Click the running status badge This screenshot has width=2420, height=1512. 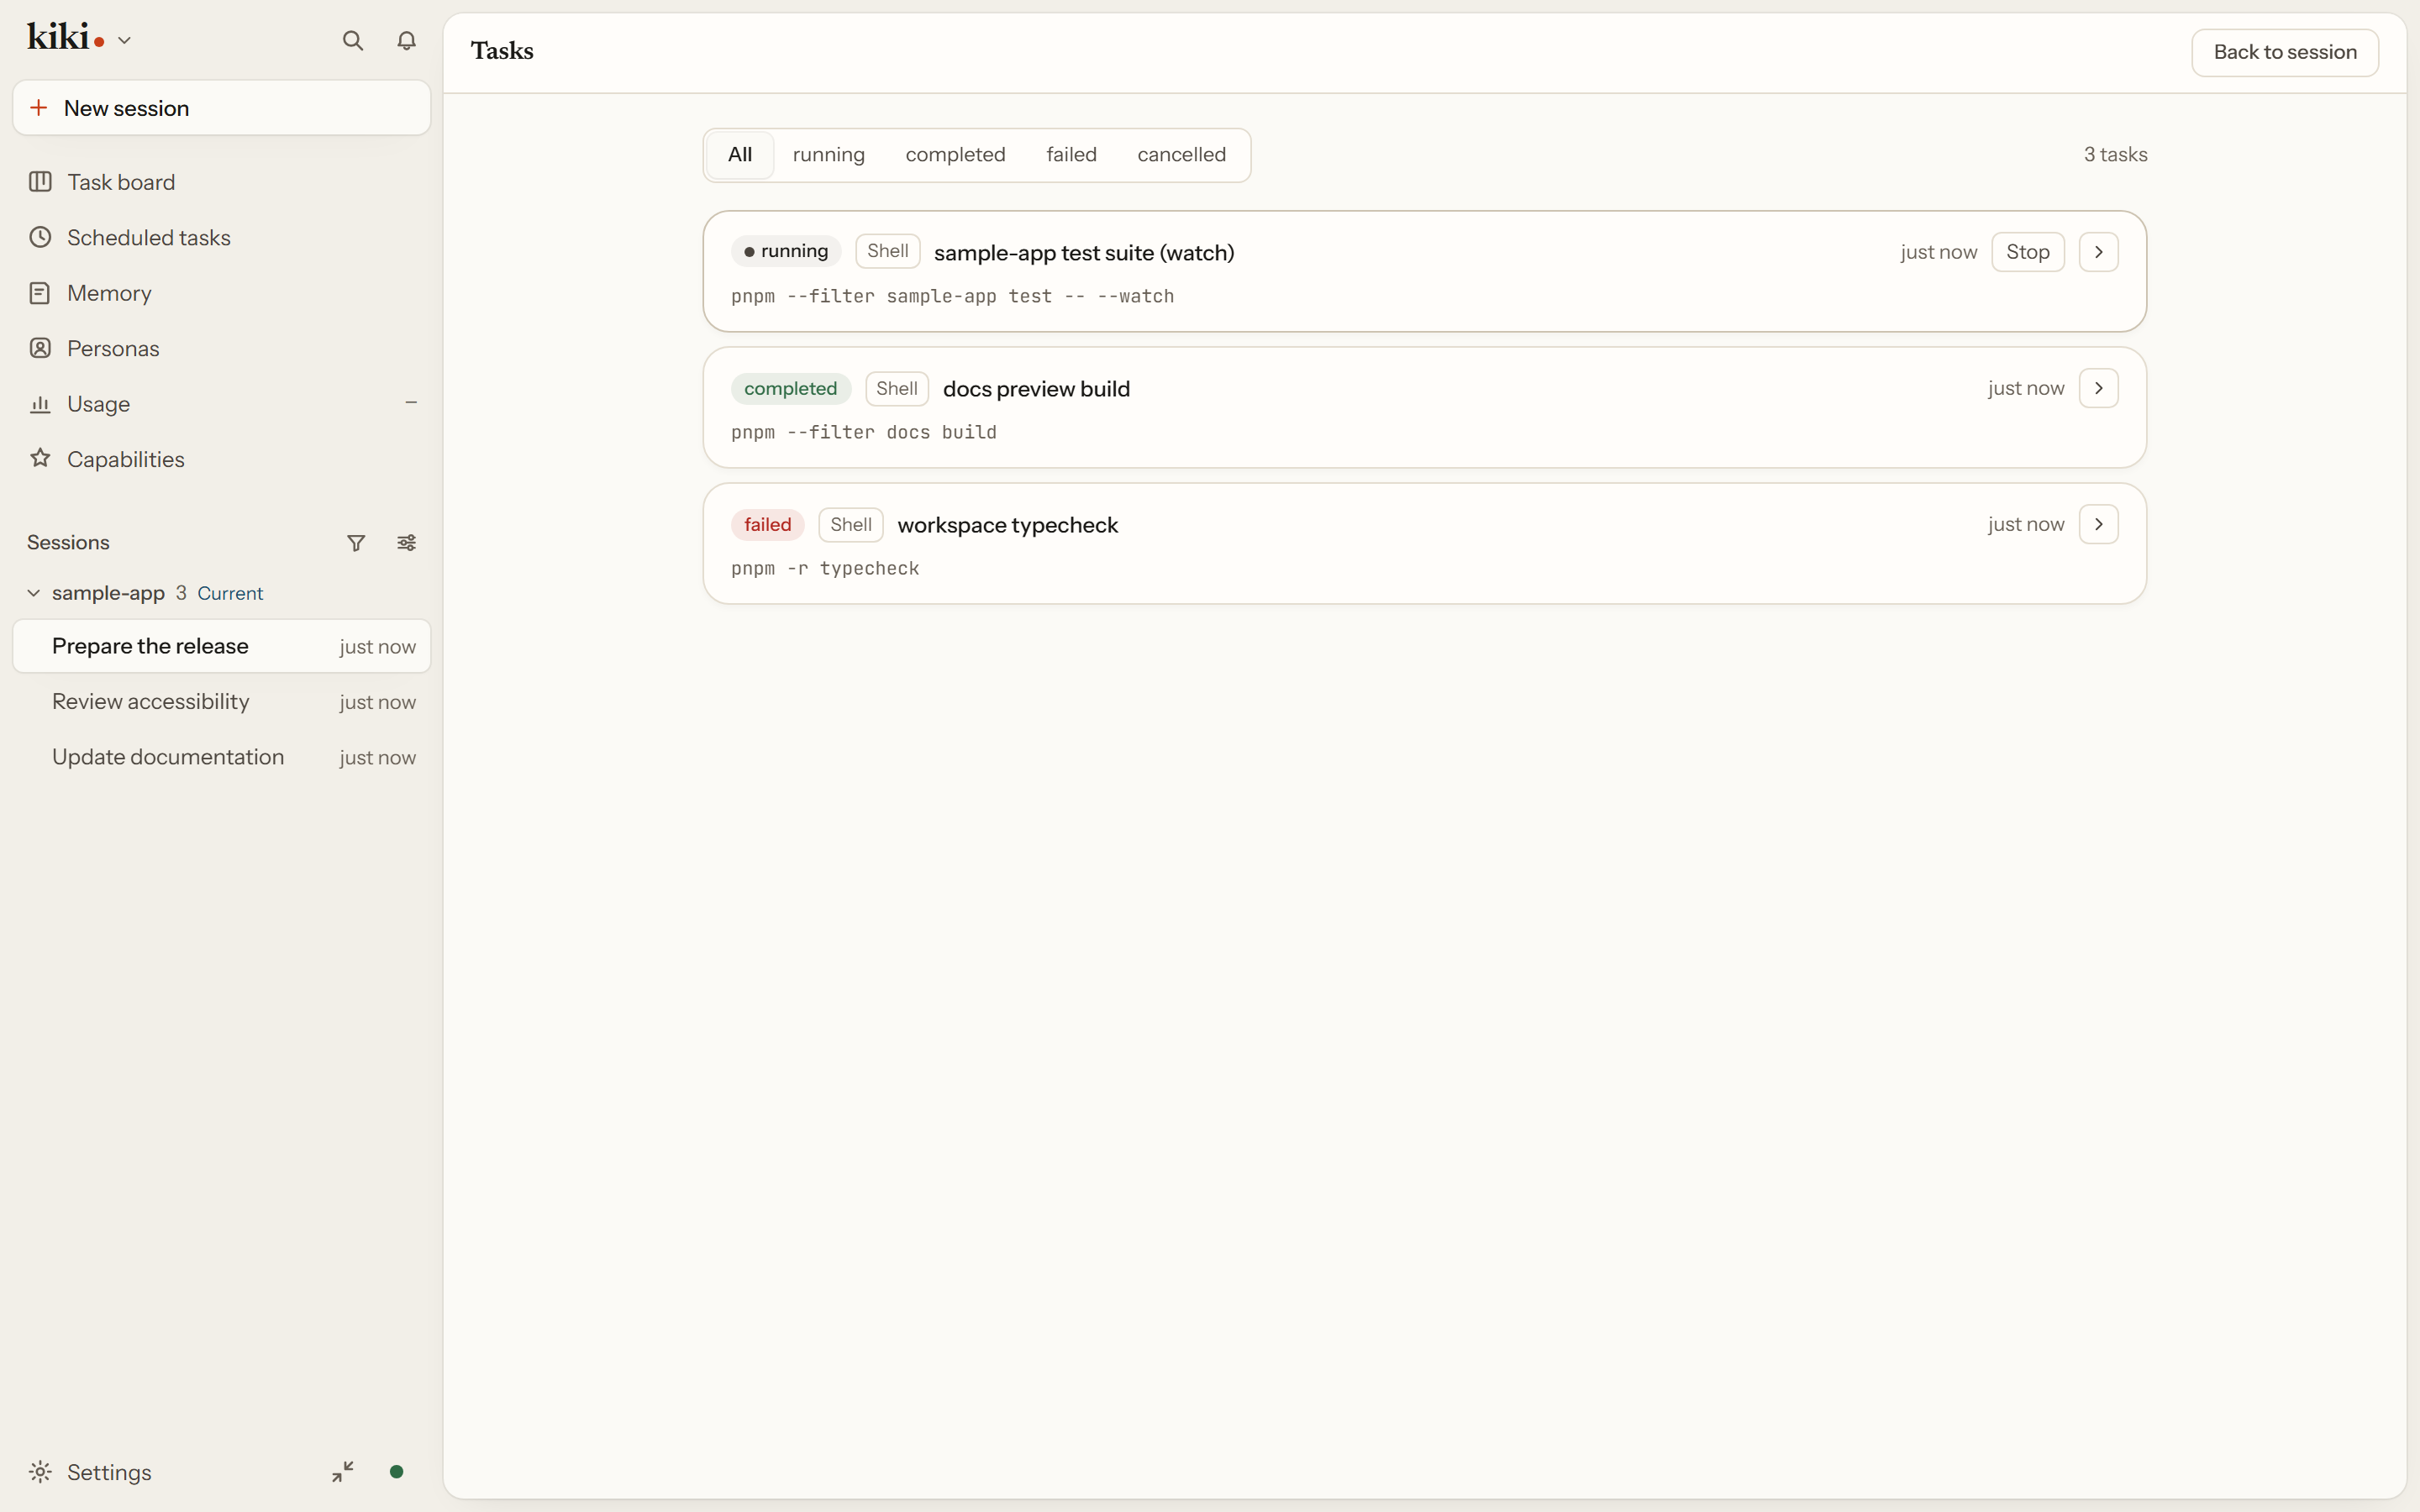[x=786, y=251]
